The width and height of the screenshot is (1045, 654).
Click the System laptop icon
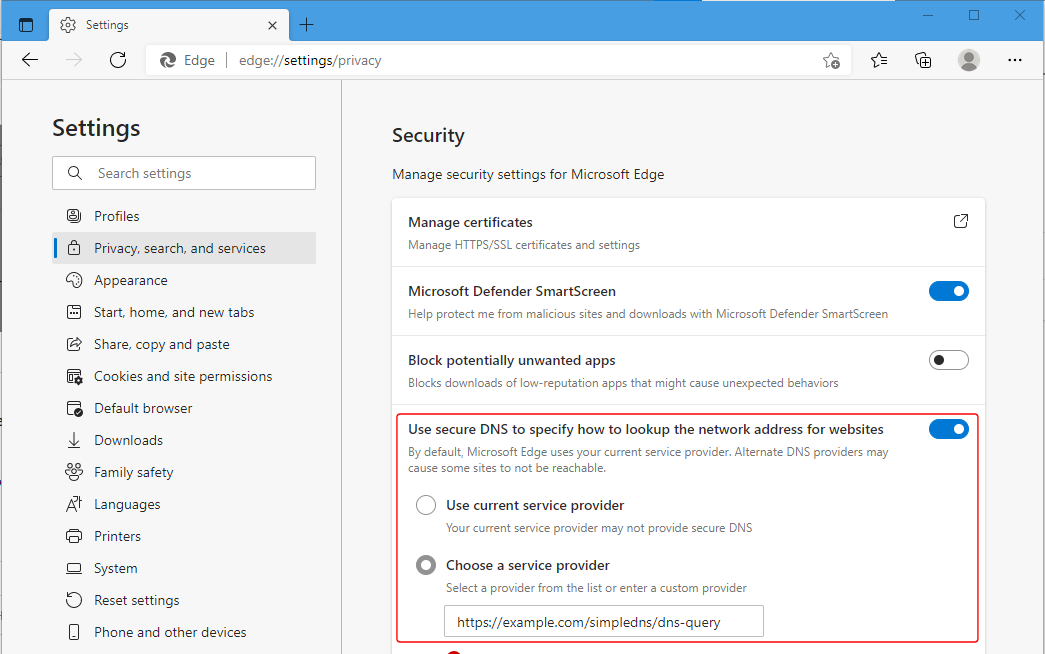74,568
